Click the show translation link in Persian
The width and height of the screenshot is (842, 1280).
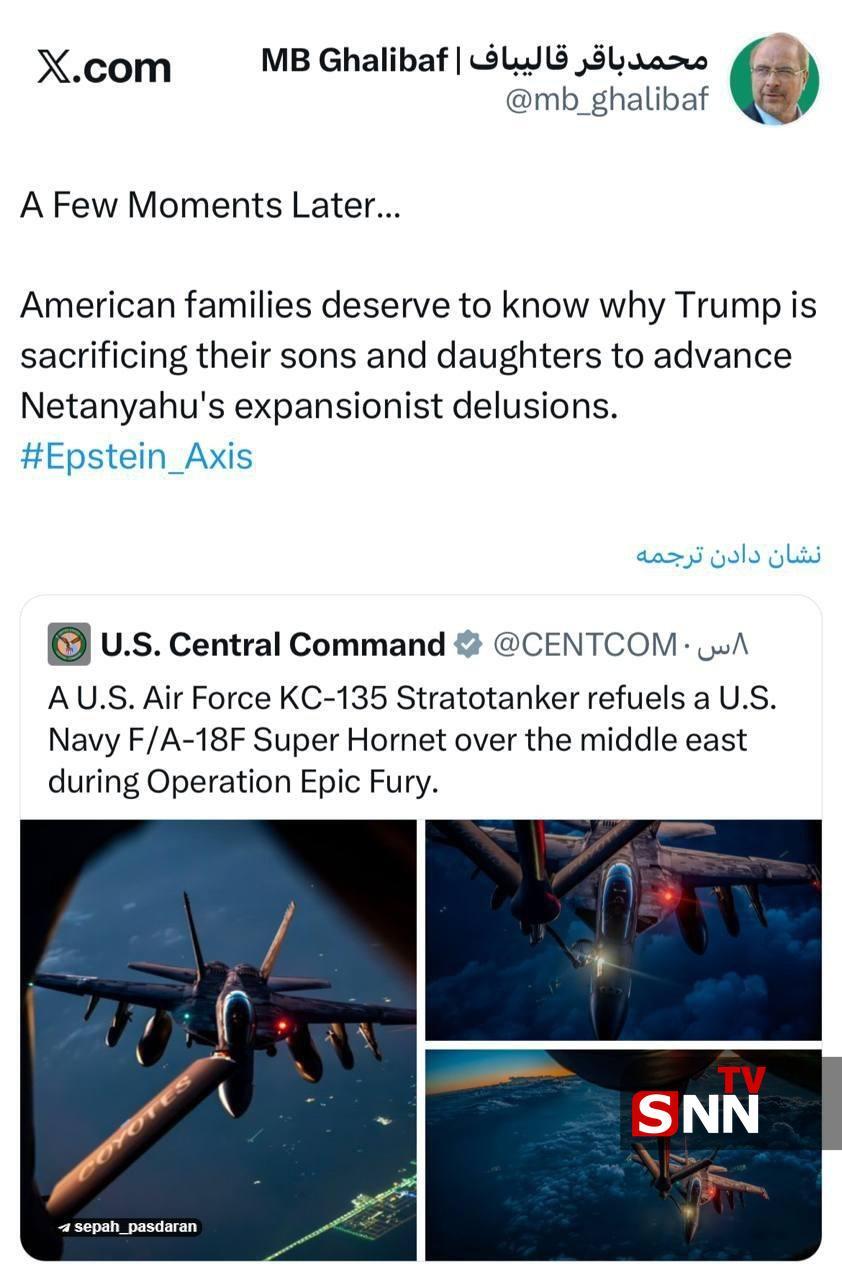[x=728, y=556]
